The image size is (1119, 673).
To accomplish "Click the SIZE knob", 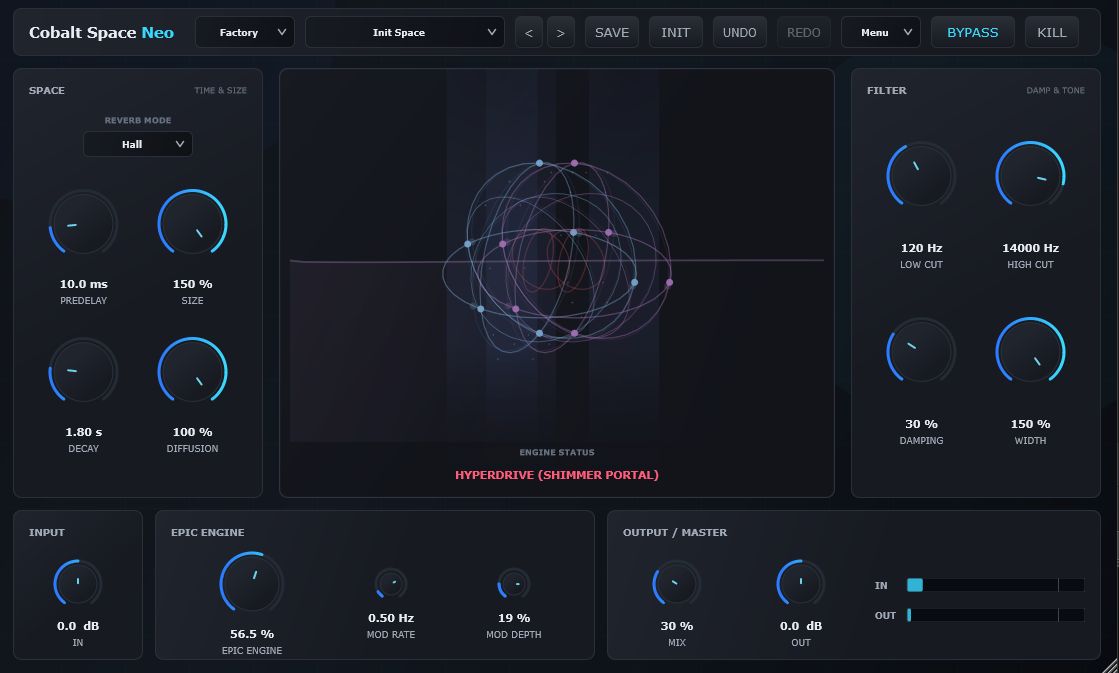I will point(193,224).
